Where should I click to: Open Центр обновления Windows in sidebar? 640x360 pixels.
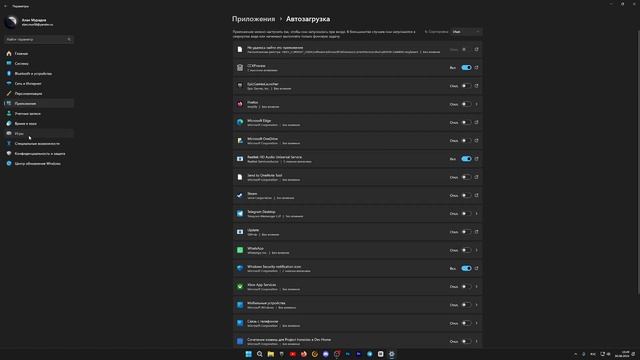click(39, 164)
